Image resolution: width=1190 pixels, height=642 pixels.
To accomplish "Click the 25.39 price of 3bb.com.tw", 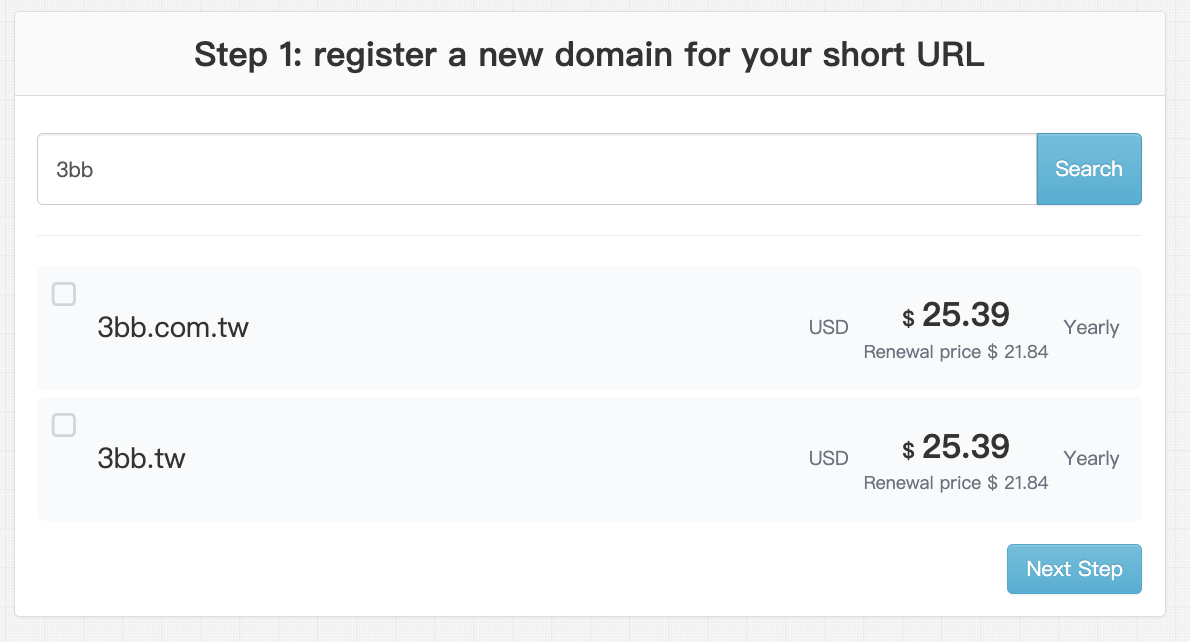I will coord(965,316).
